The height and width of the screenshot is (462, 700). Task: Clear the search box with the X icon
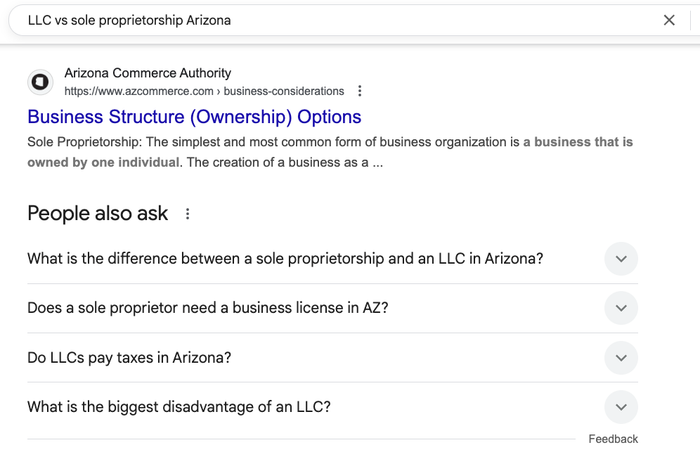(669, 20)
